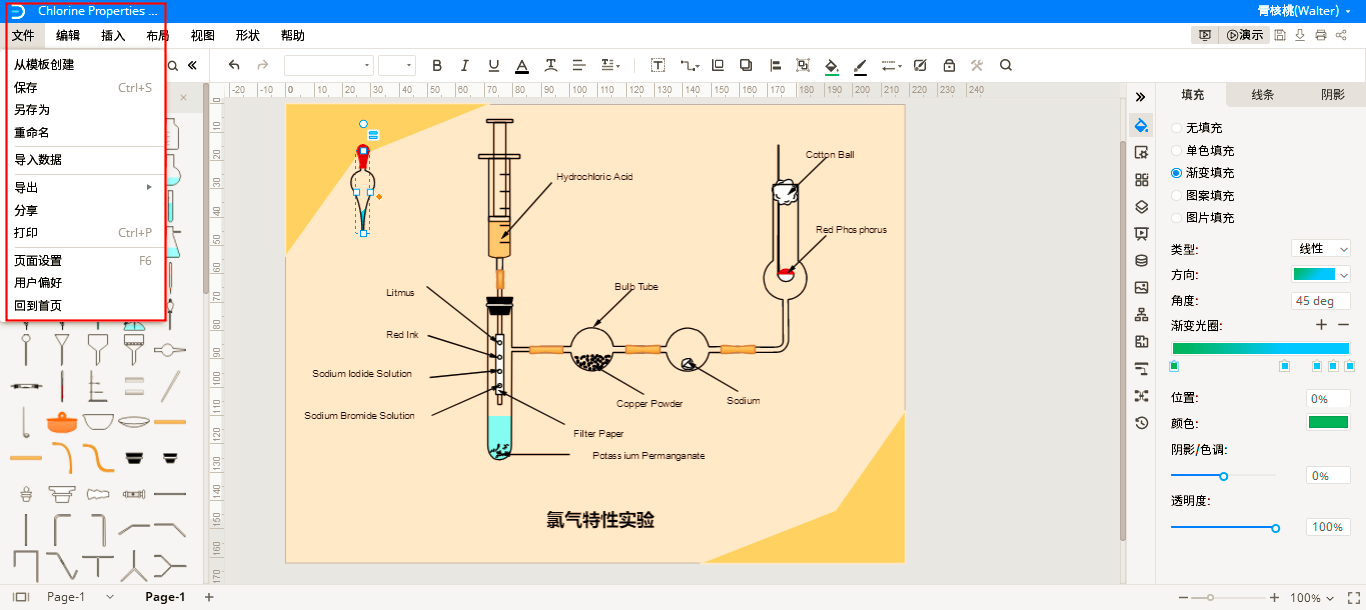1366x610 pixels.
Task: Select the 图片填充 (picture fill) radio option
Action: coord(1176,218)
